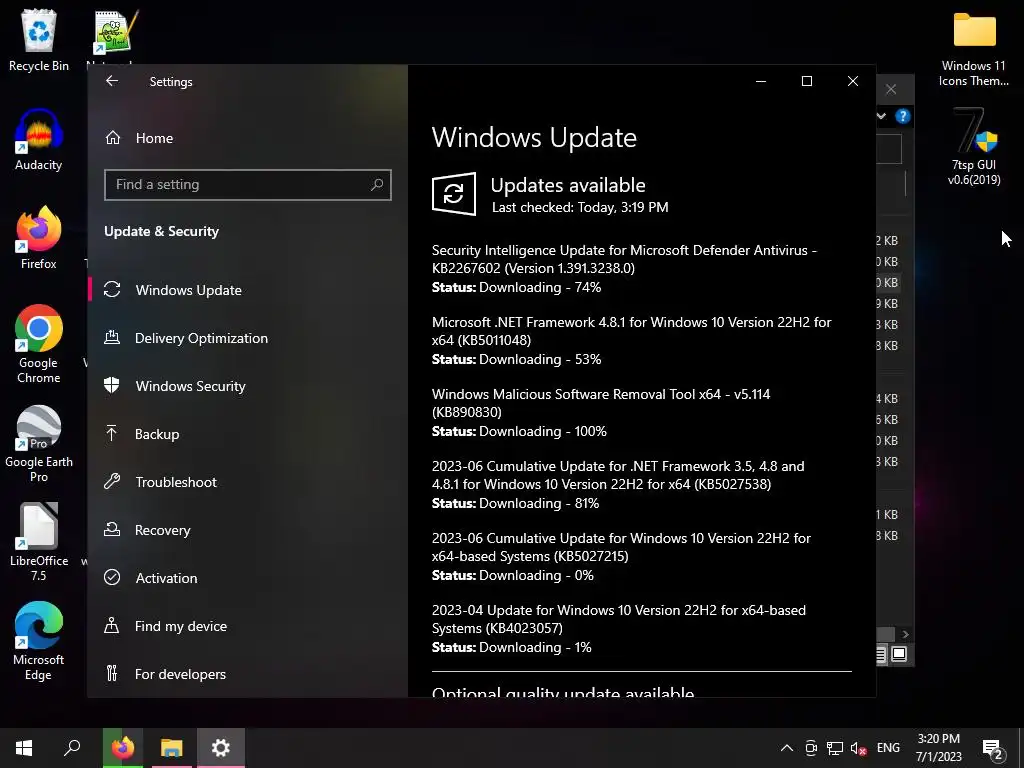The width and height of the screenshot is (1024, 768).
Task: Select the Audacity desktop shortcut
Action: coord(39,140)
